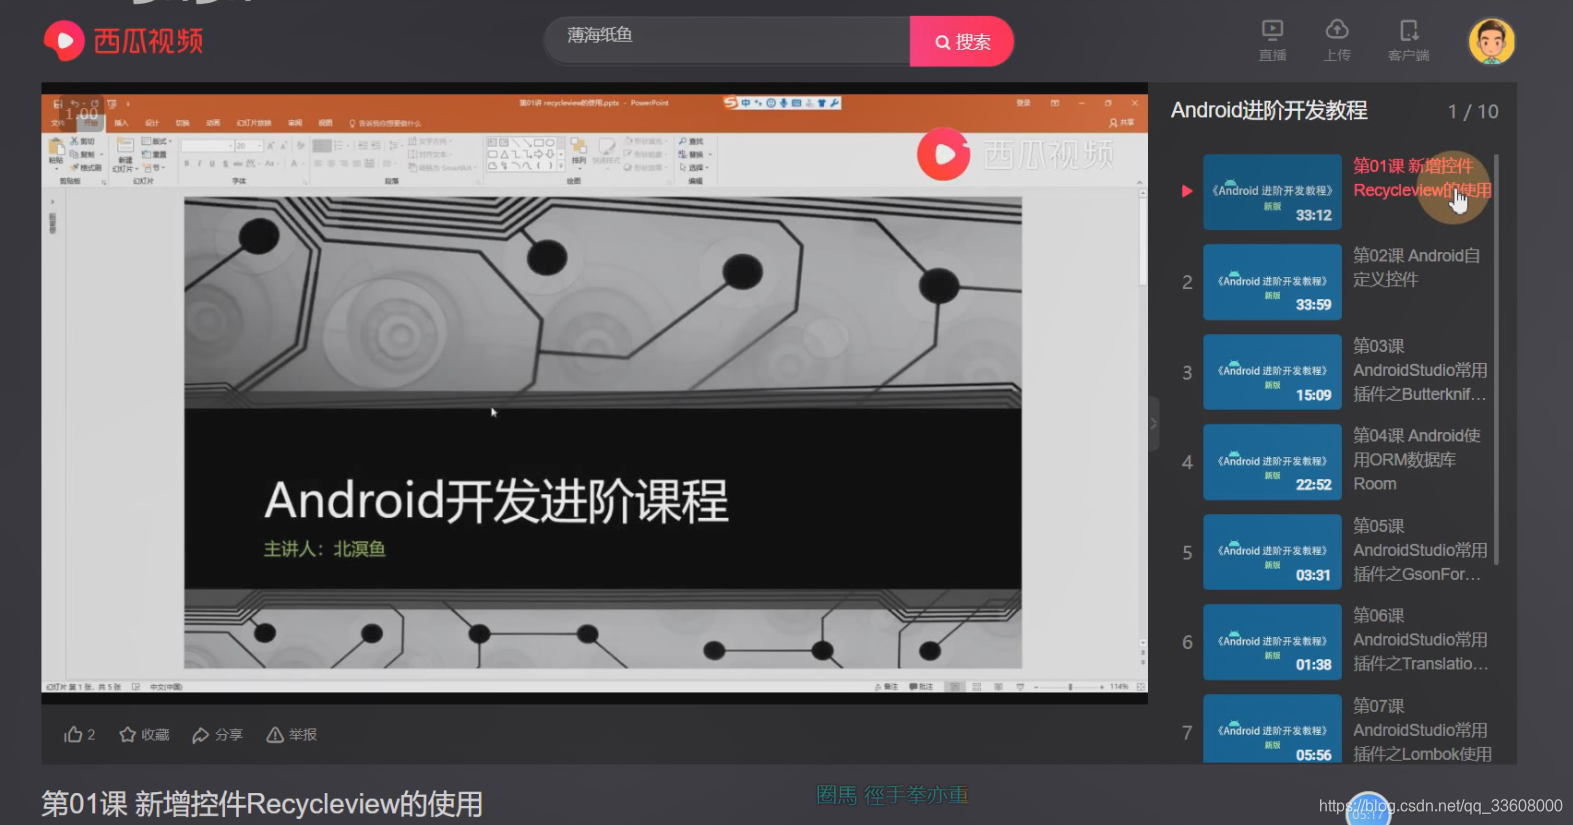Viewport: 1573px width, 825px height.
Task: Like the video with thumbs-up
Action: tap(79, 735)
